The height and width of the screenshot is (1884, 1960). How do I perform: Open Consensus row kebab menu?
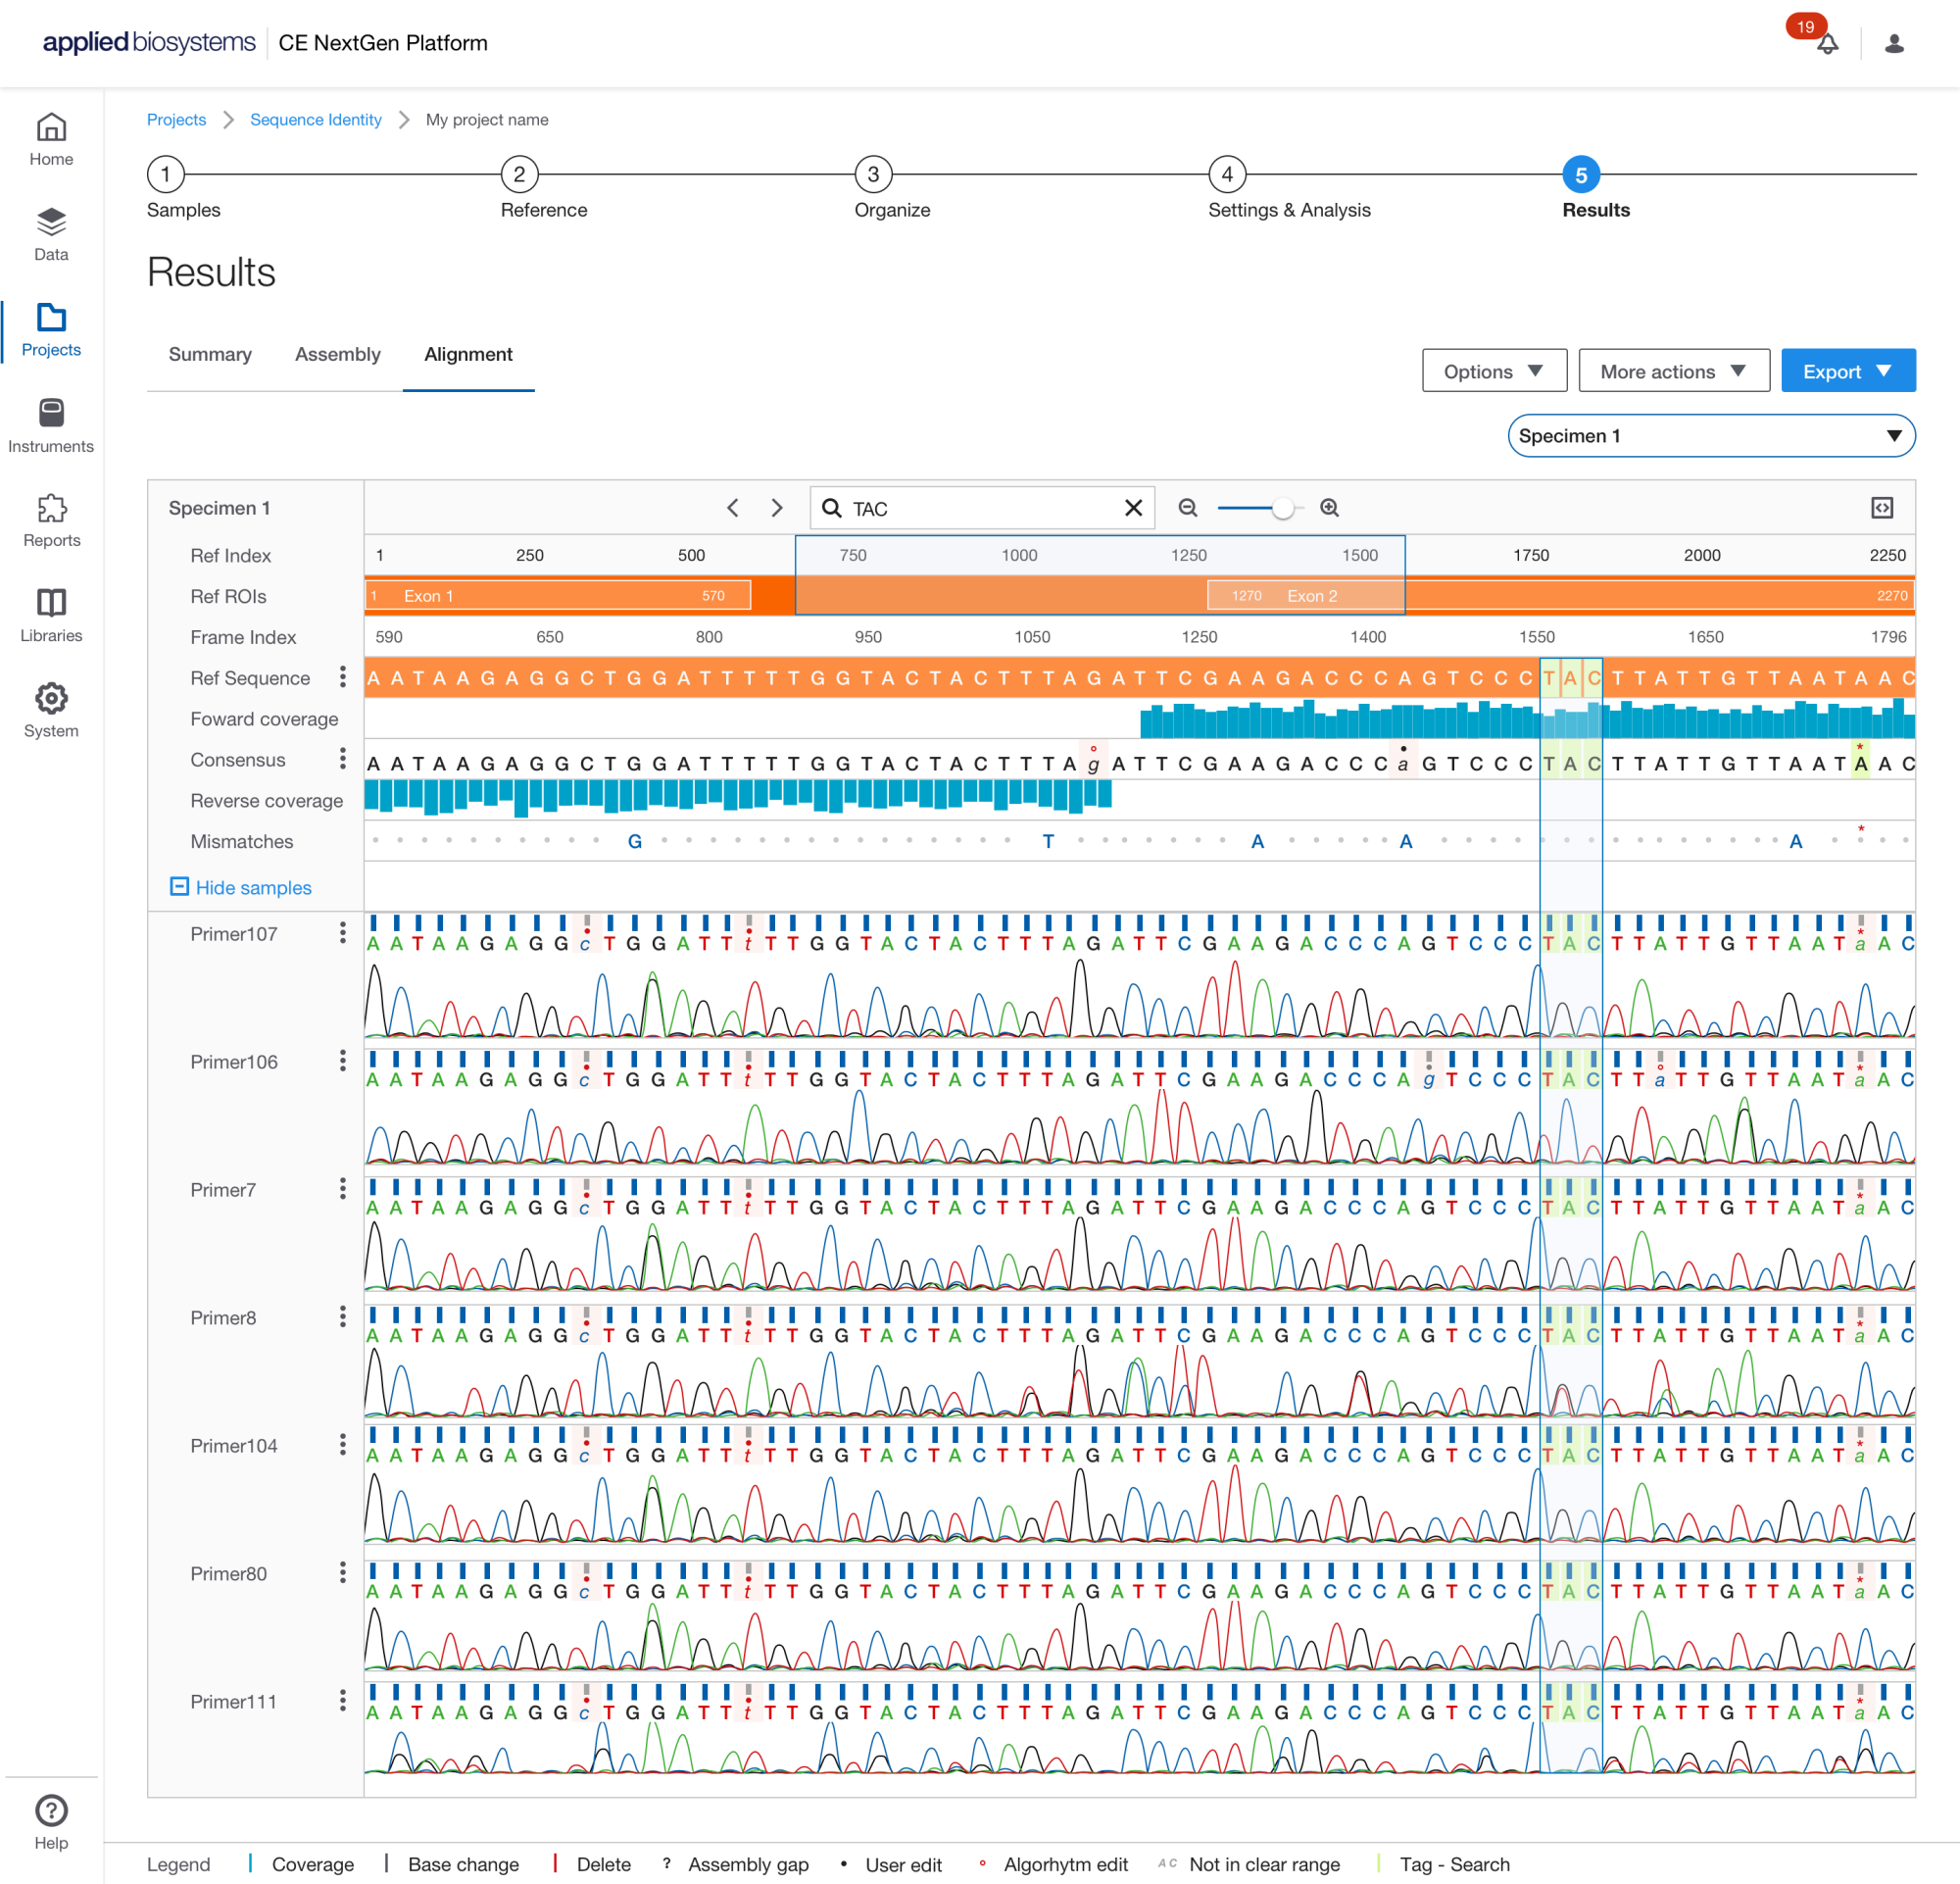(x=342, y=759)
